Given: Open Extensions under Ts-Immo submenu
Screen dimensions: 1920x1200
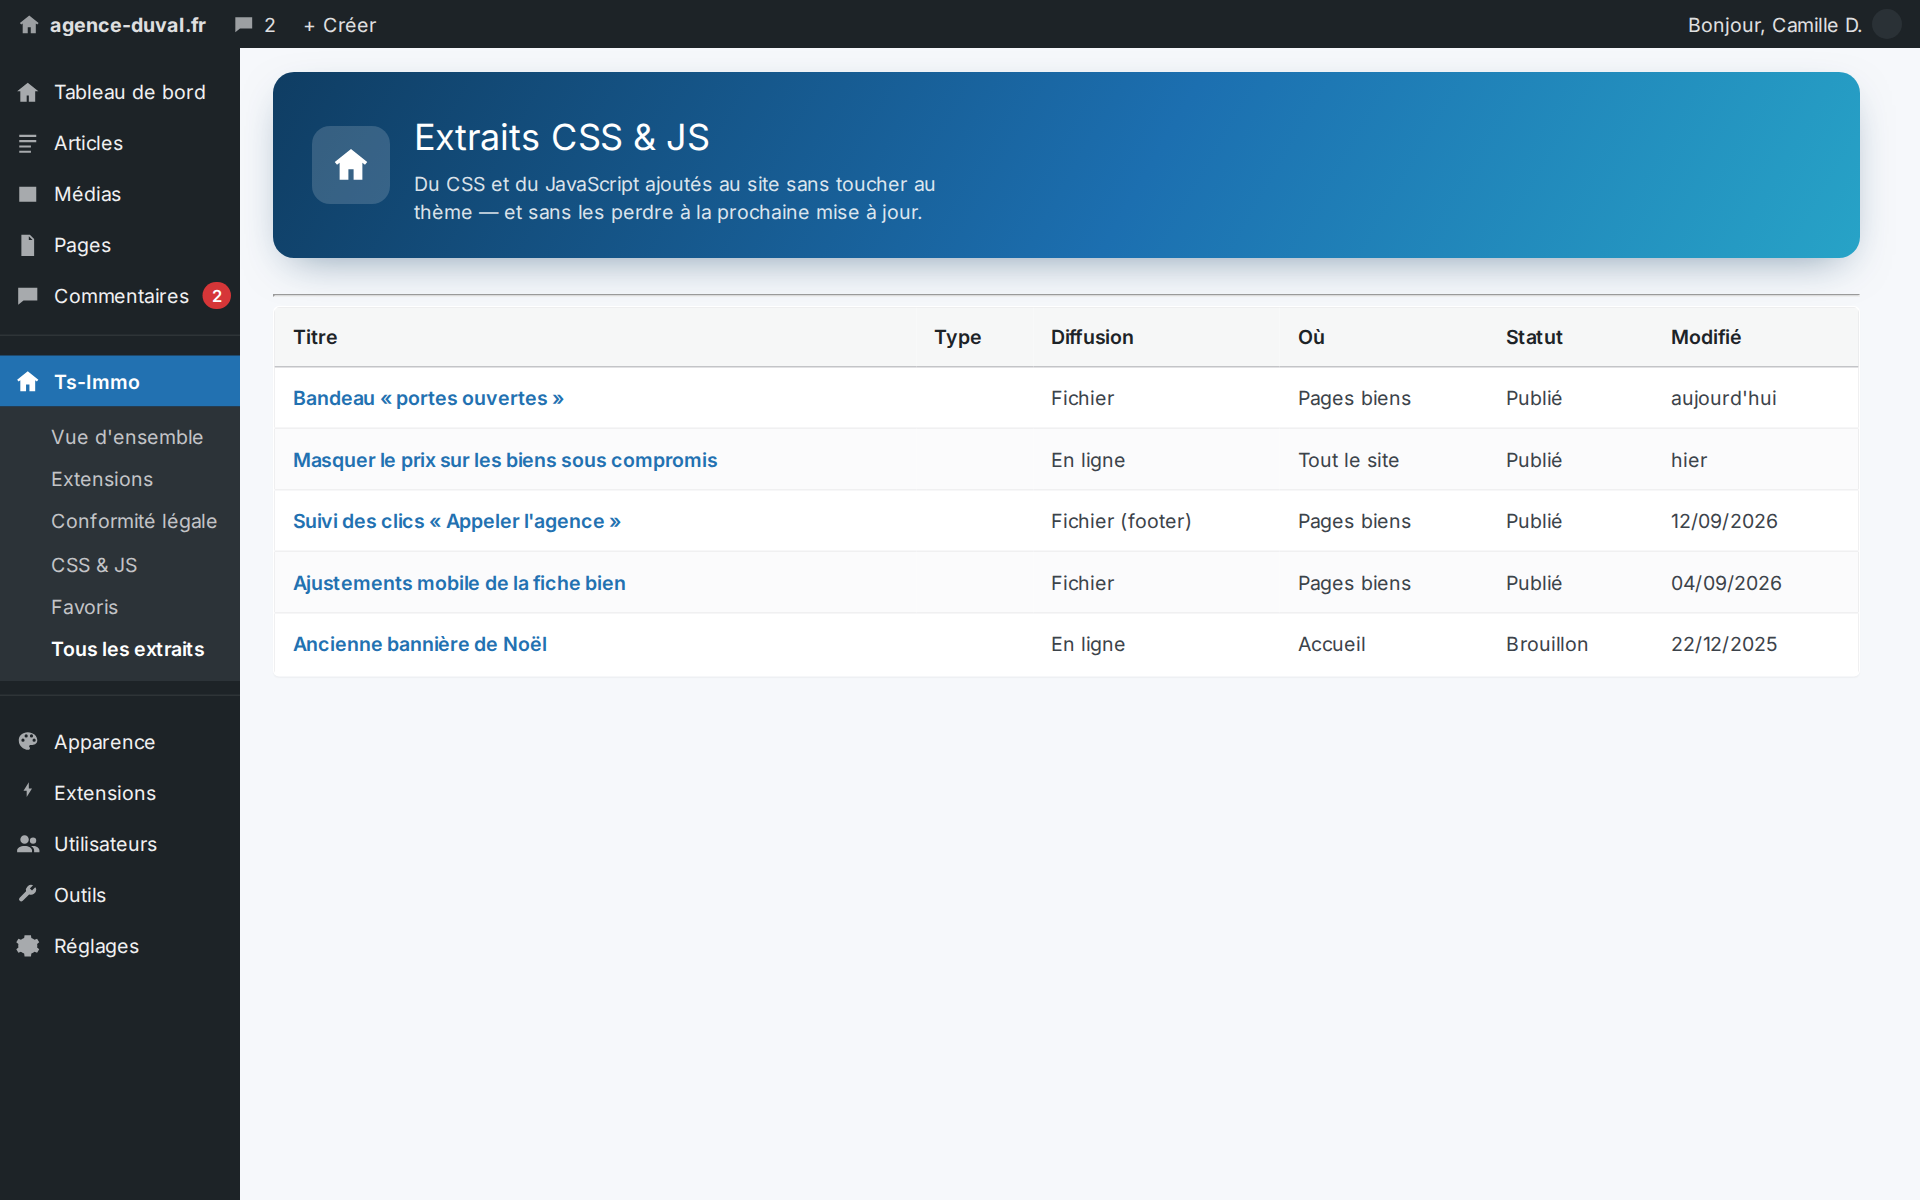Looking at the screenshot, I should 102,479.
